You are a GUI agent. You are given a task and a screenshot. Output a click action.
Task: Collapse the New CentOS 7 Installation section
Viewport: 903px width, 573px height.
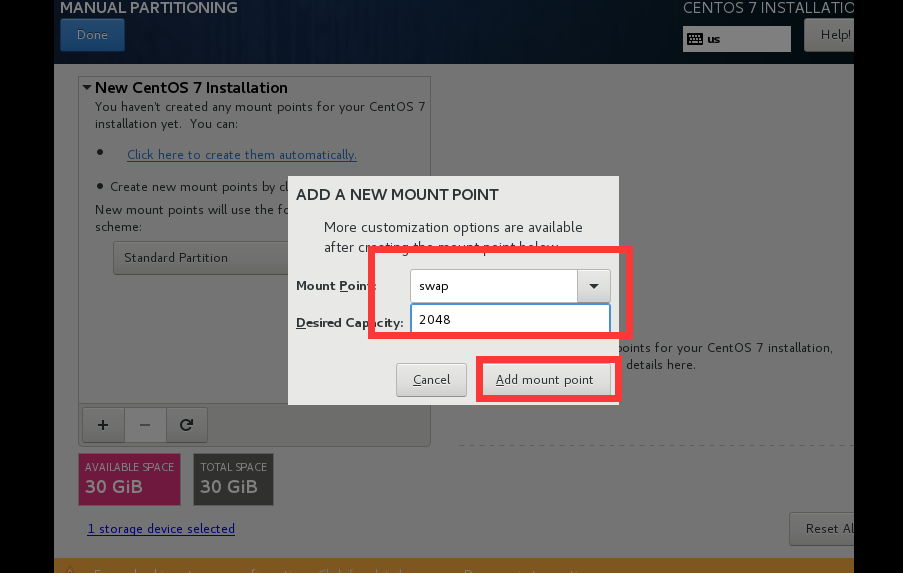pyautogui.click(x=88, y=88)
